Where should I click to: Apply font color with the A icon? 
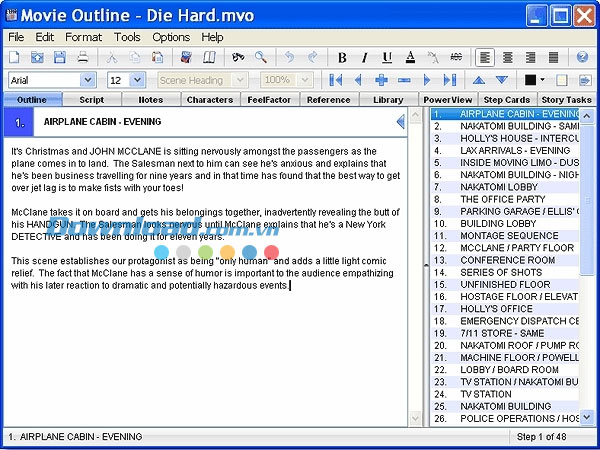[x=410, y=57]
